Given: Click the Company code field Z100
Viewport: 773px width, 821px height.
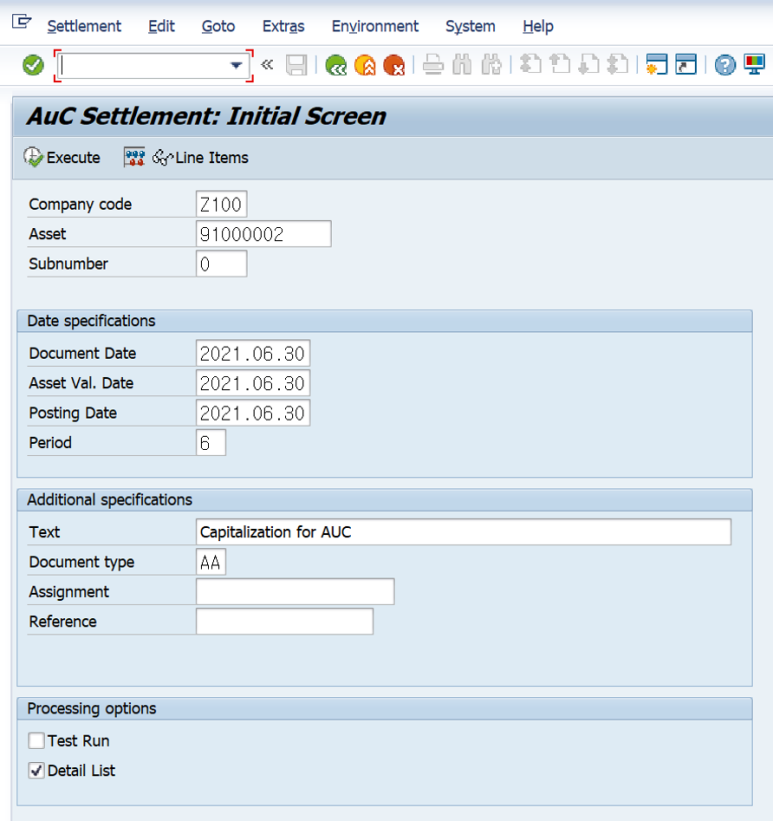Looking at the screenshot, I should pyautogui.click(x=222, y=204).
